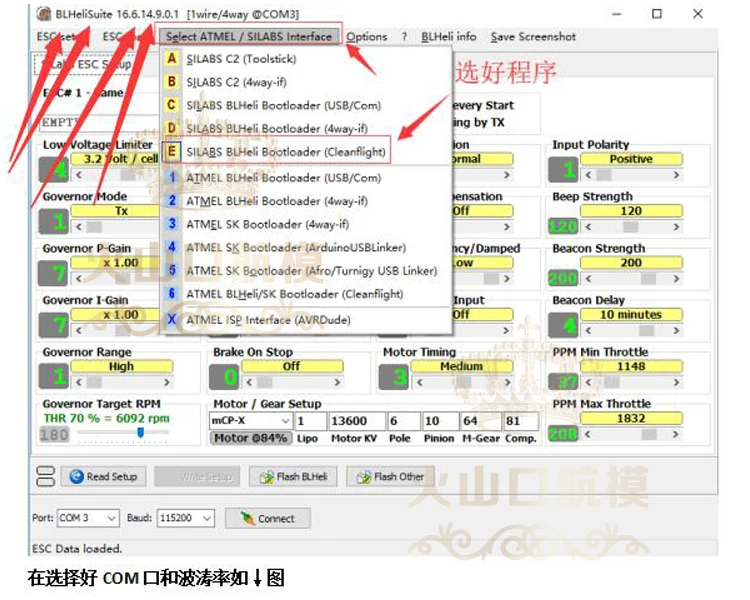The height and width of the screenshot is (600, 750).
Task: Increase Motor Timing with right arrow
Action: [x=507, y=382]
